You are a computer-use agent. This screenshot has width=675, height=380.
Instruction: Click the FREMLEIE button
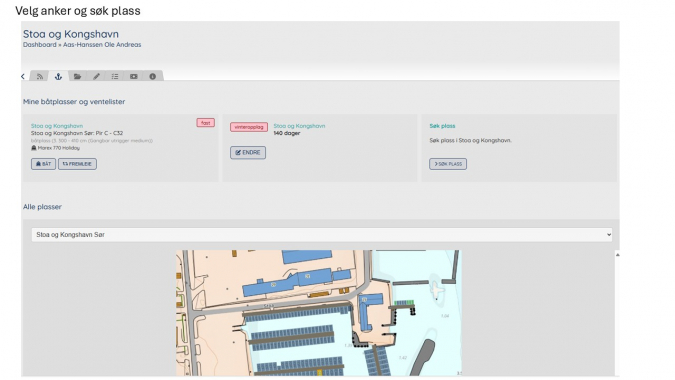tap(77, 164)
